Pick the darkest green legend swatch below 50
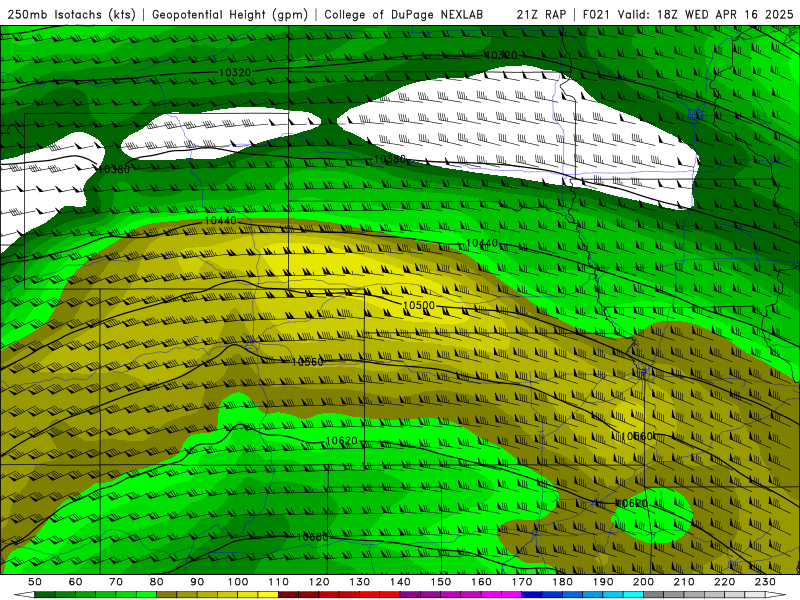The width and height of the screenshot is (800, 600). pos(44,595)
